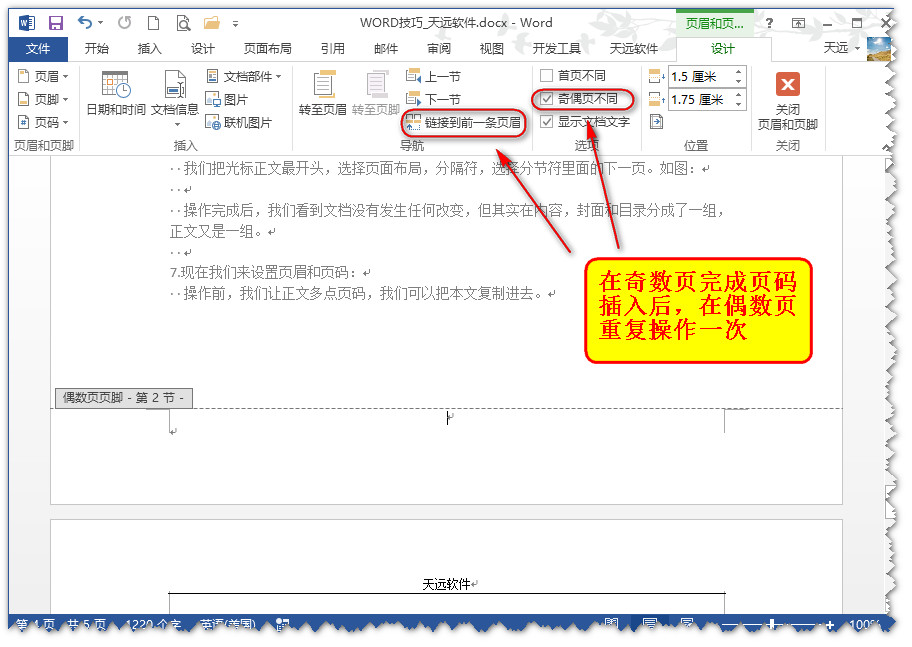Screen dimensions: 912x647
Task: Jump to Previous Section (上一节)
Action: coord(434,76)
